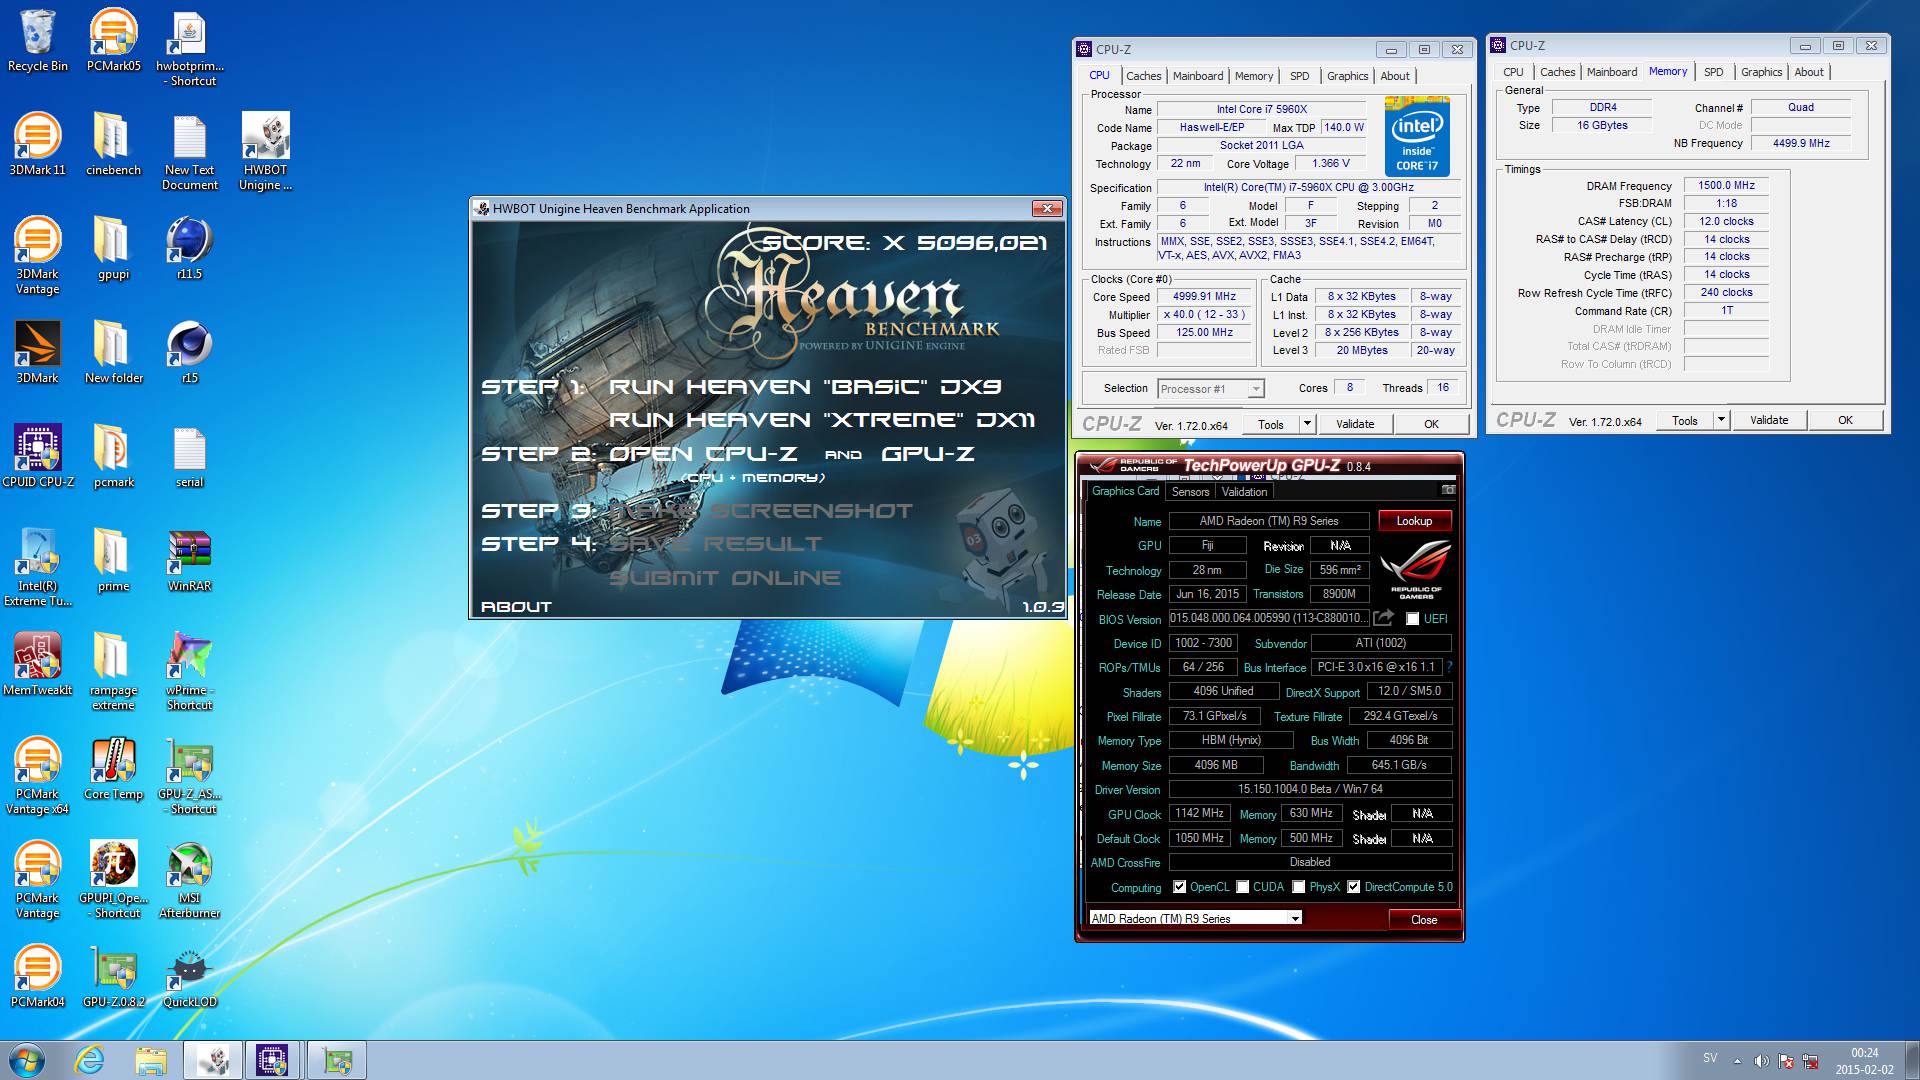
Task: Open the Sensors tab in GPU-Z
Action: pyautogui.click(x=1190, y=492)
